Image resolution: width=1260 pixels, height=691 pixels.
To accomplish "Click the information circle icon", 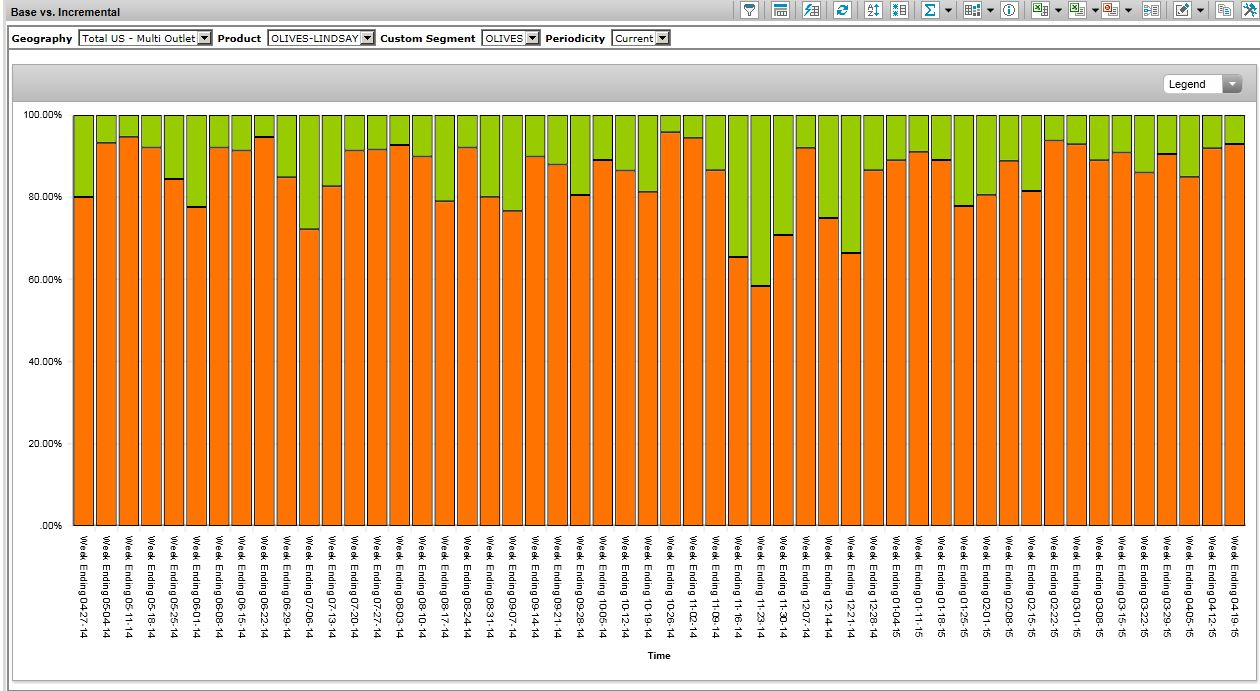I will click(1009, 10).
